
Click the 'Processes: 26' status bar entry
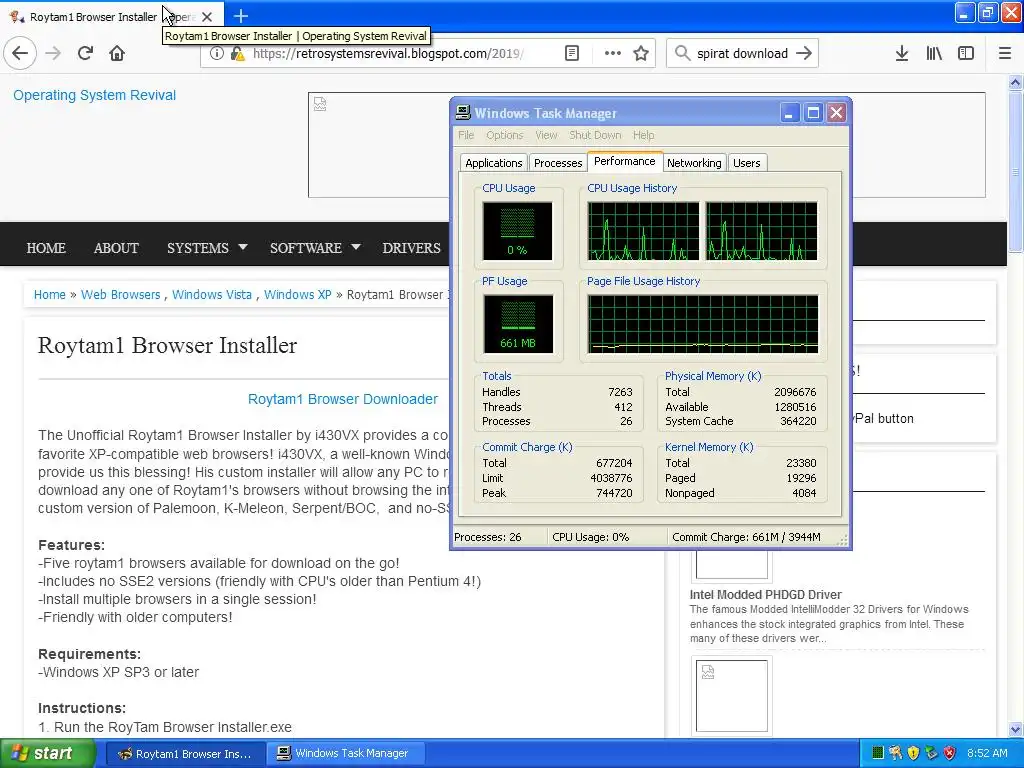coord(487,537)
